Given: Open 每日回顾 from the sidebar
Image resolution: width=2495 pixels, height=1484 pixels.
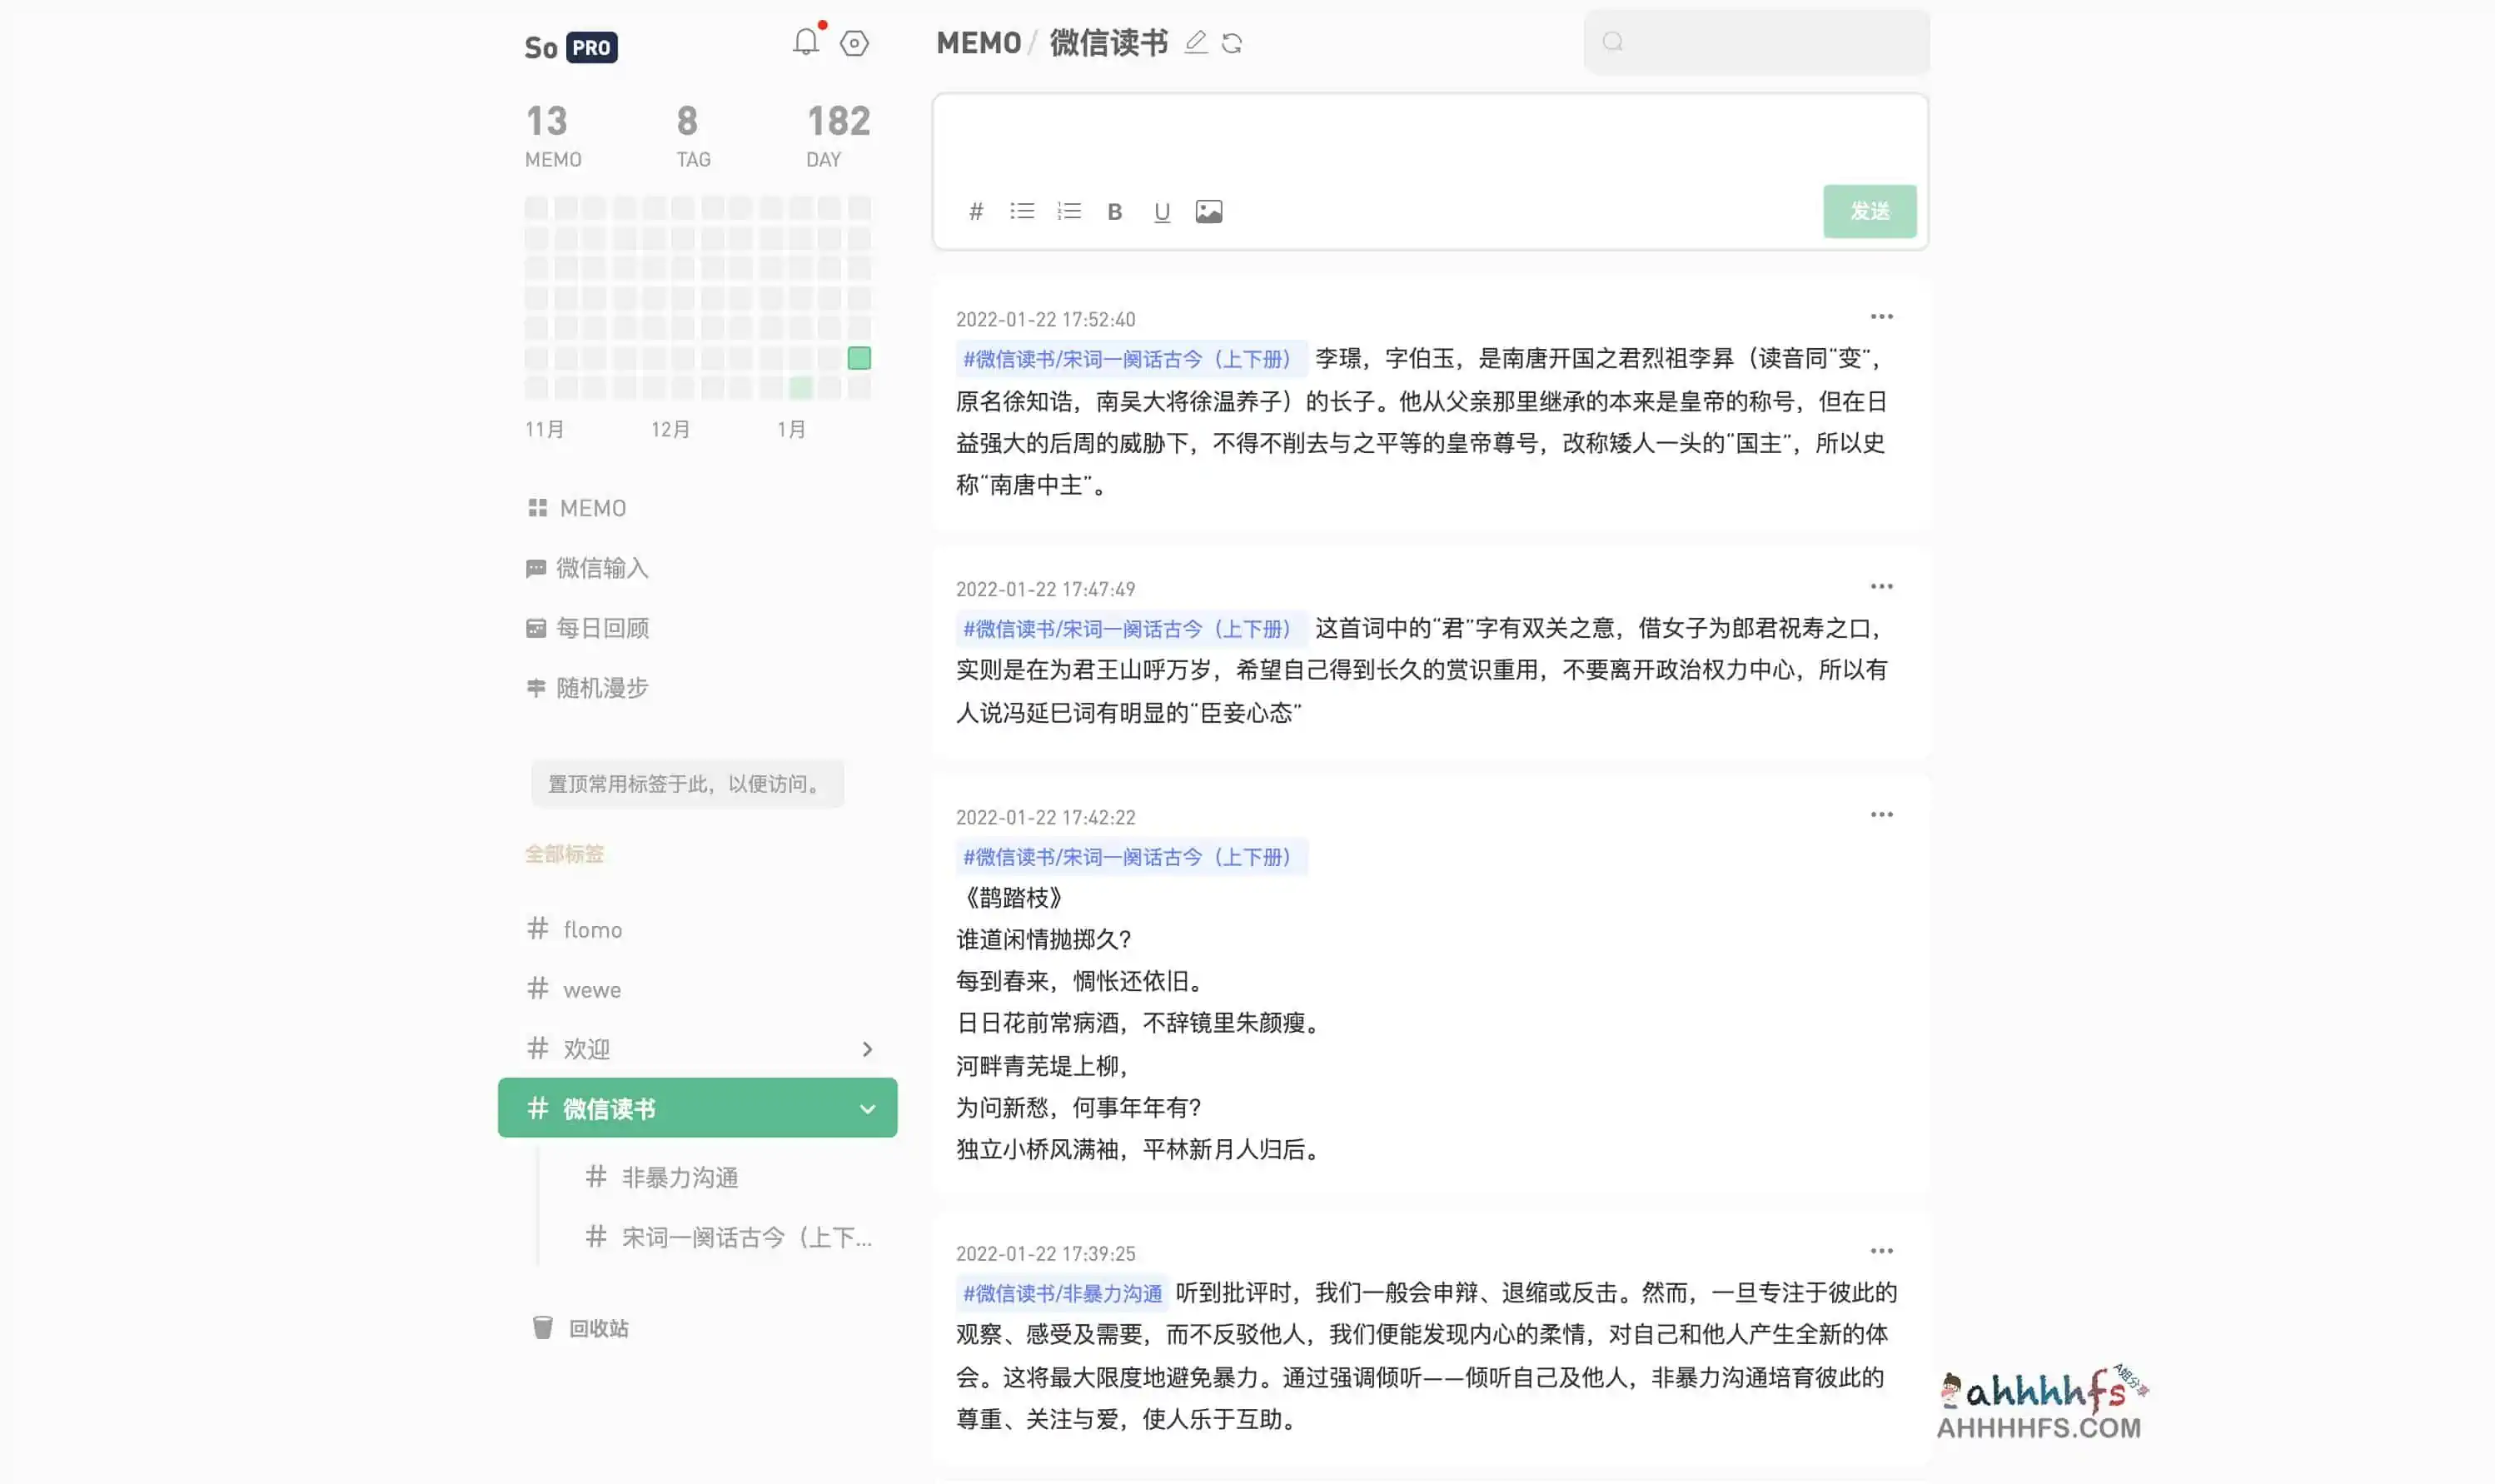Looking at the screenshot, I should coord(602,627).
